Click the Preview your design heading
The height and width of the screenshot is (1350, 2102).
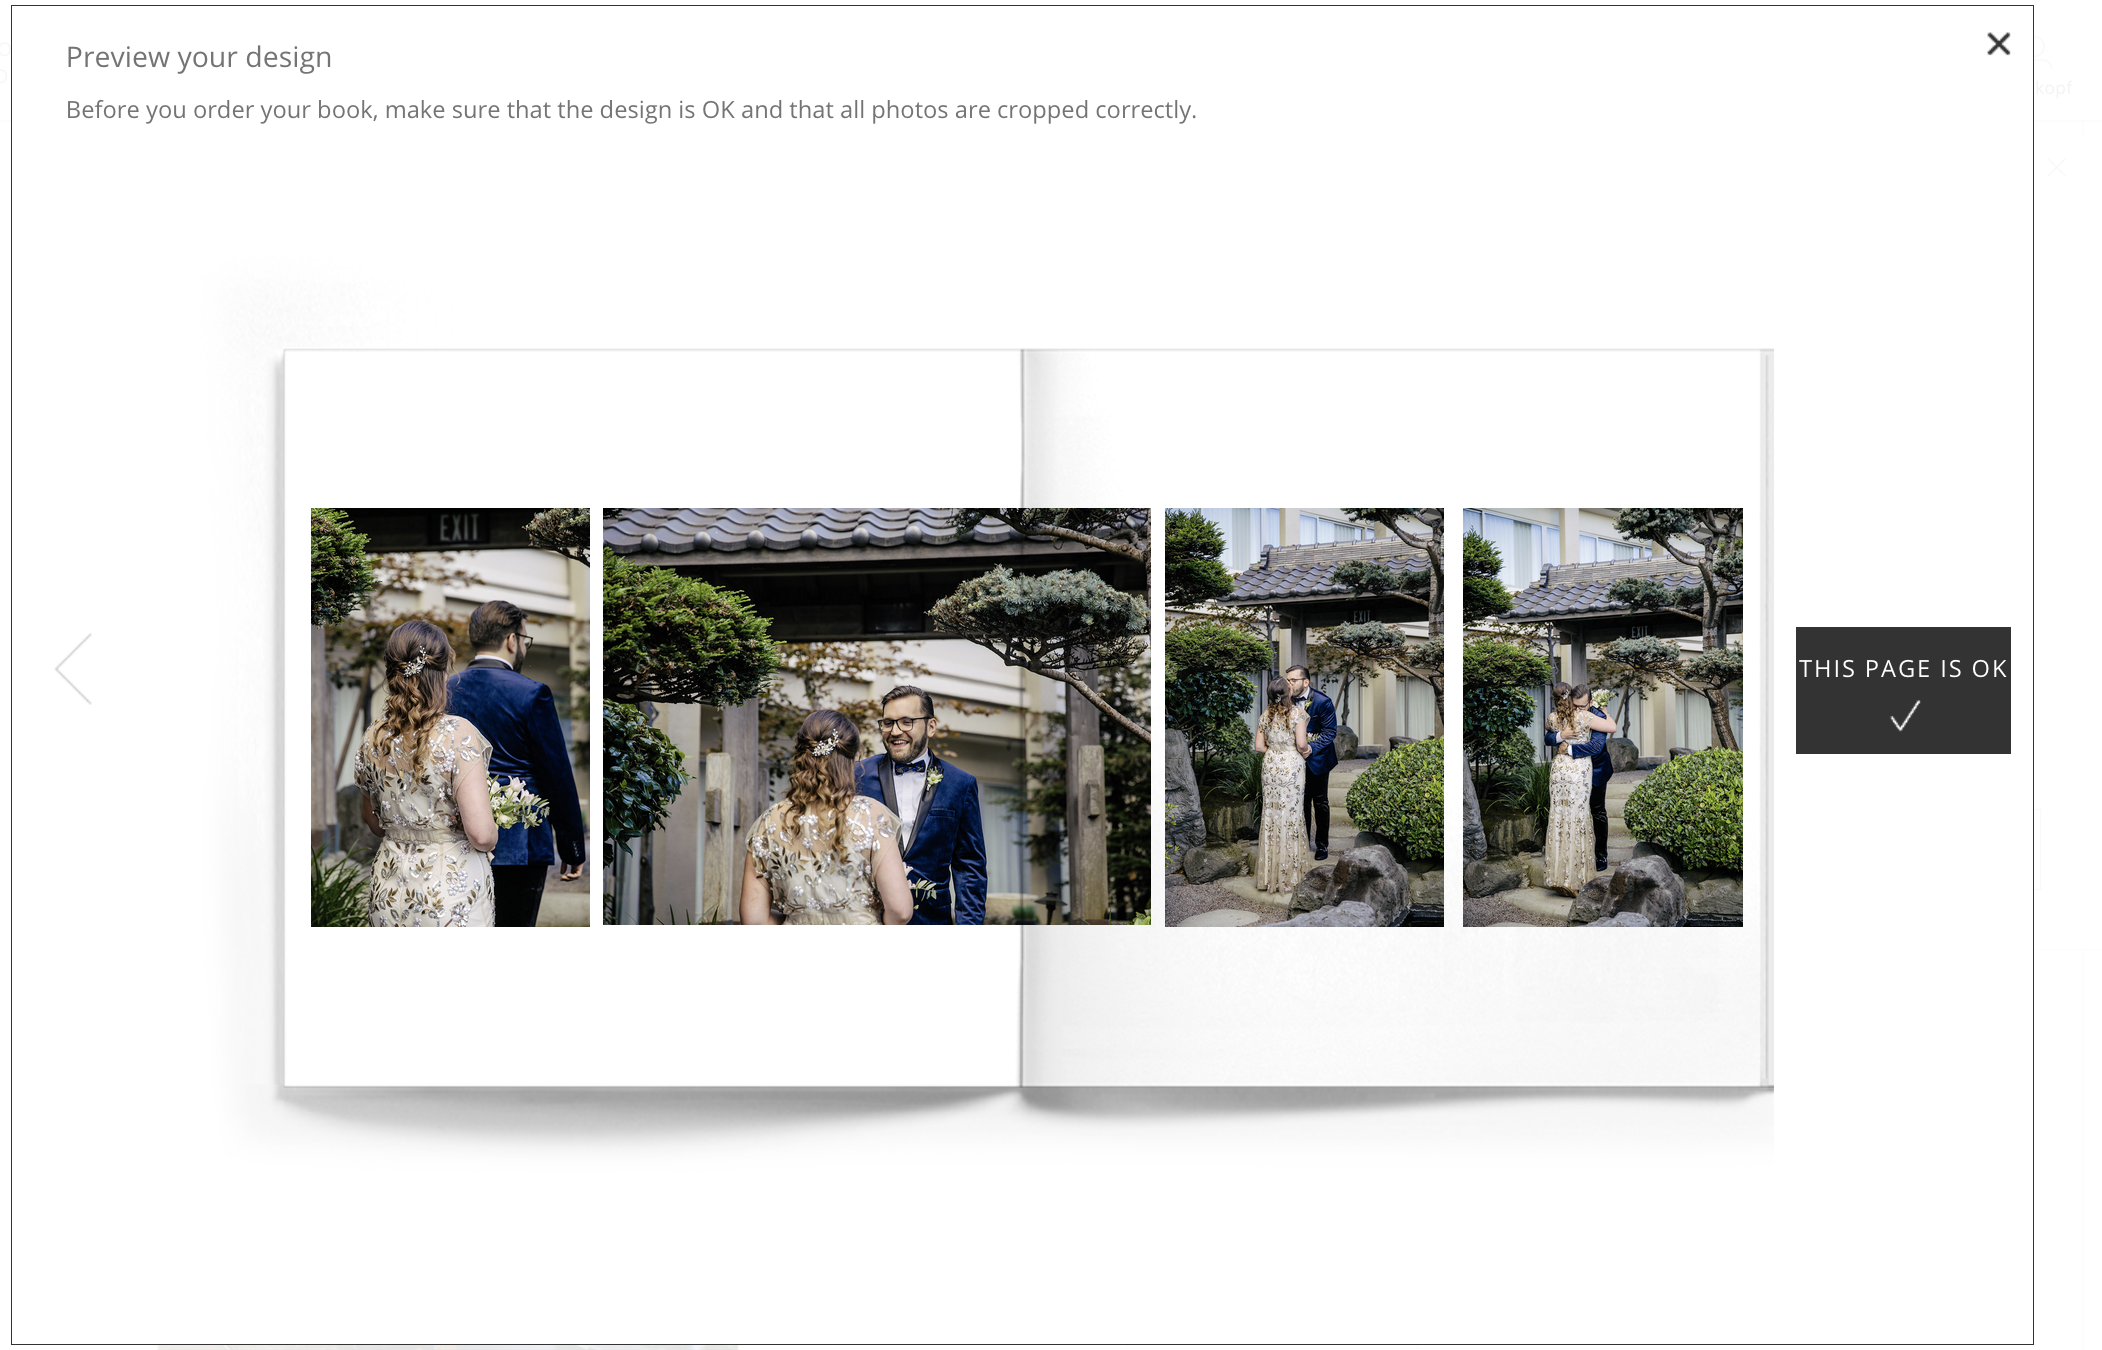click(199, 58)
